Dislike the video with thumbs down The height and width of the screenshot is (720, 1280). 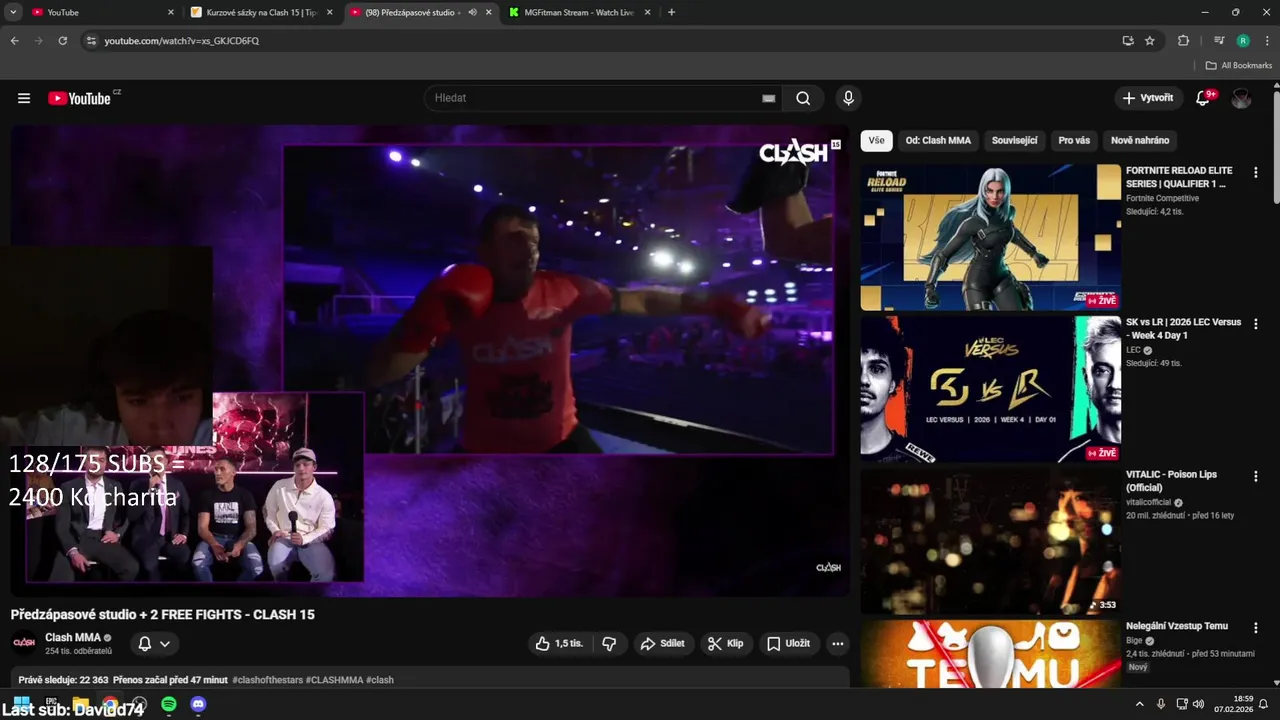click(609, 643)
